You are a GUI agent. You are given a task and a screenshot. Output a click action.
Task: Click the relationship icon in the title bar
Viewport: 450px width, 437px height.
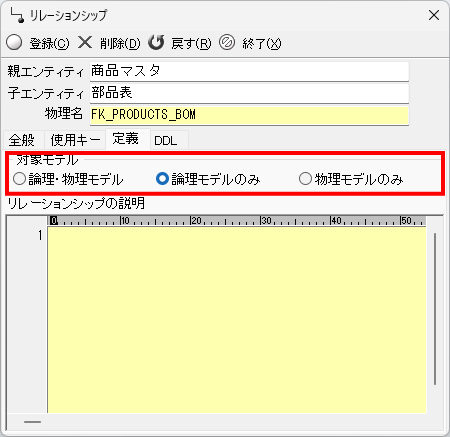tap(17, 15)
